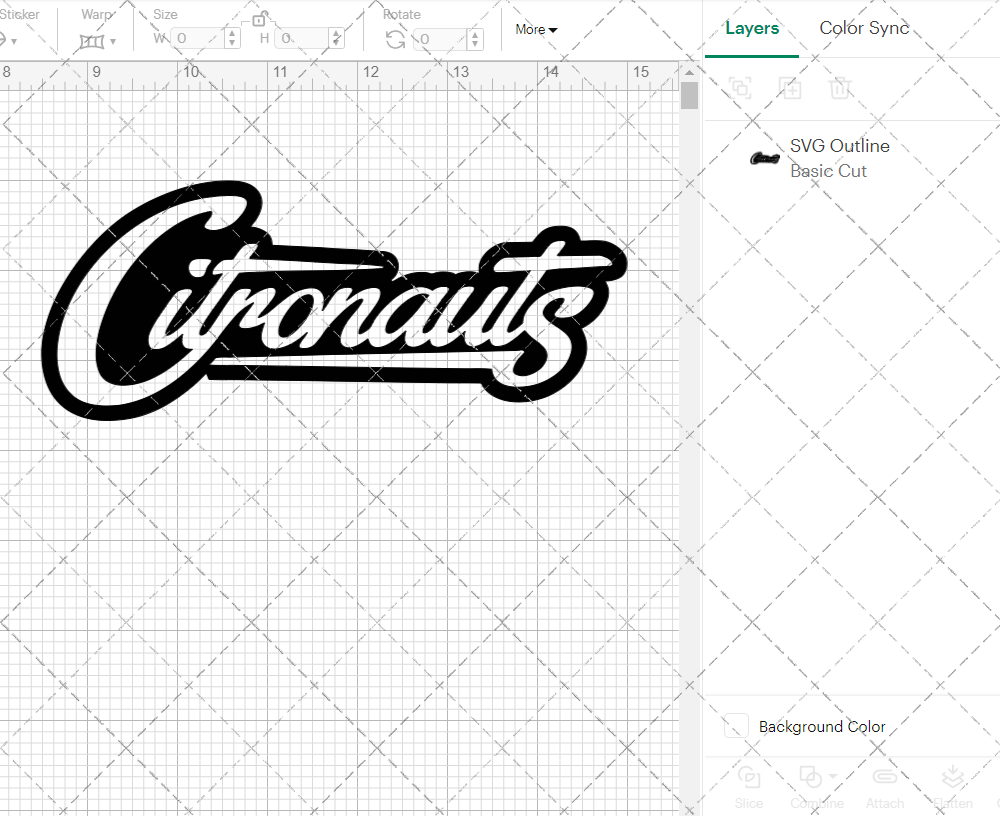Switch to the Color Sync tab
Screen dimensions: 1000x816
tap(864, 28)
